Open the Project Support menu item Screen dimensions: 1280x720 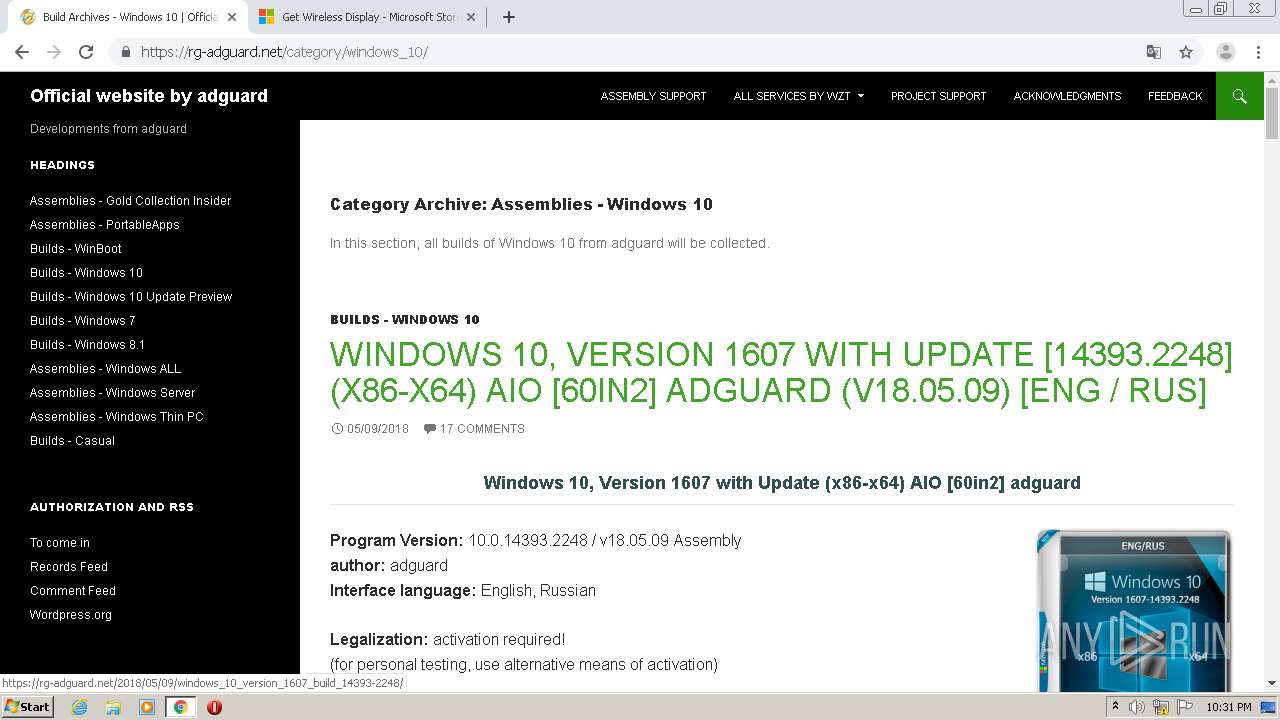(x=938, y=96)
